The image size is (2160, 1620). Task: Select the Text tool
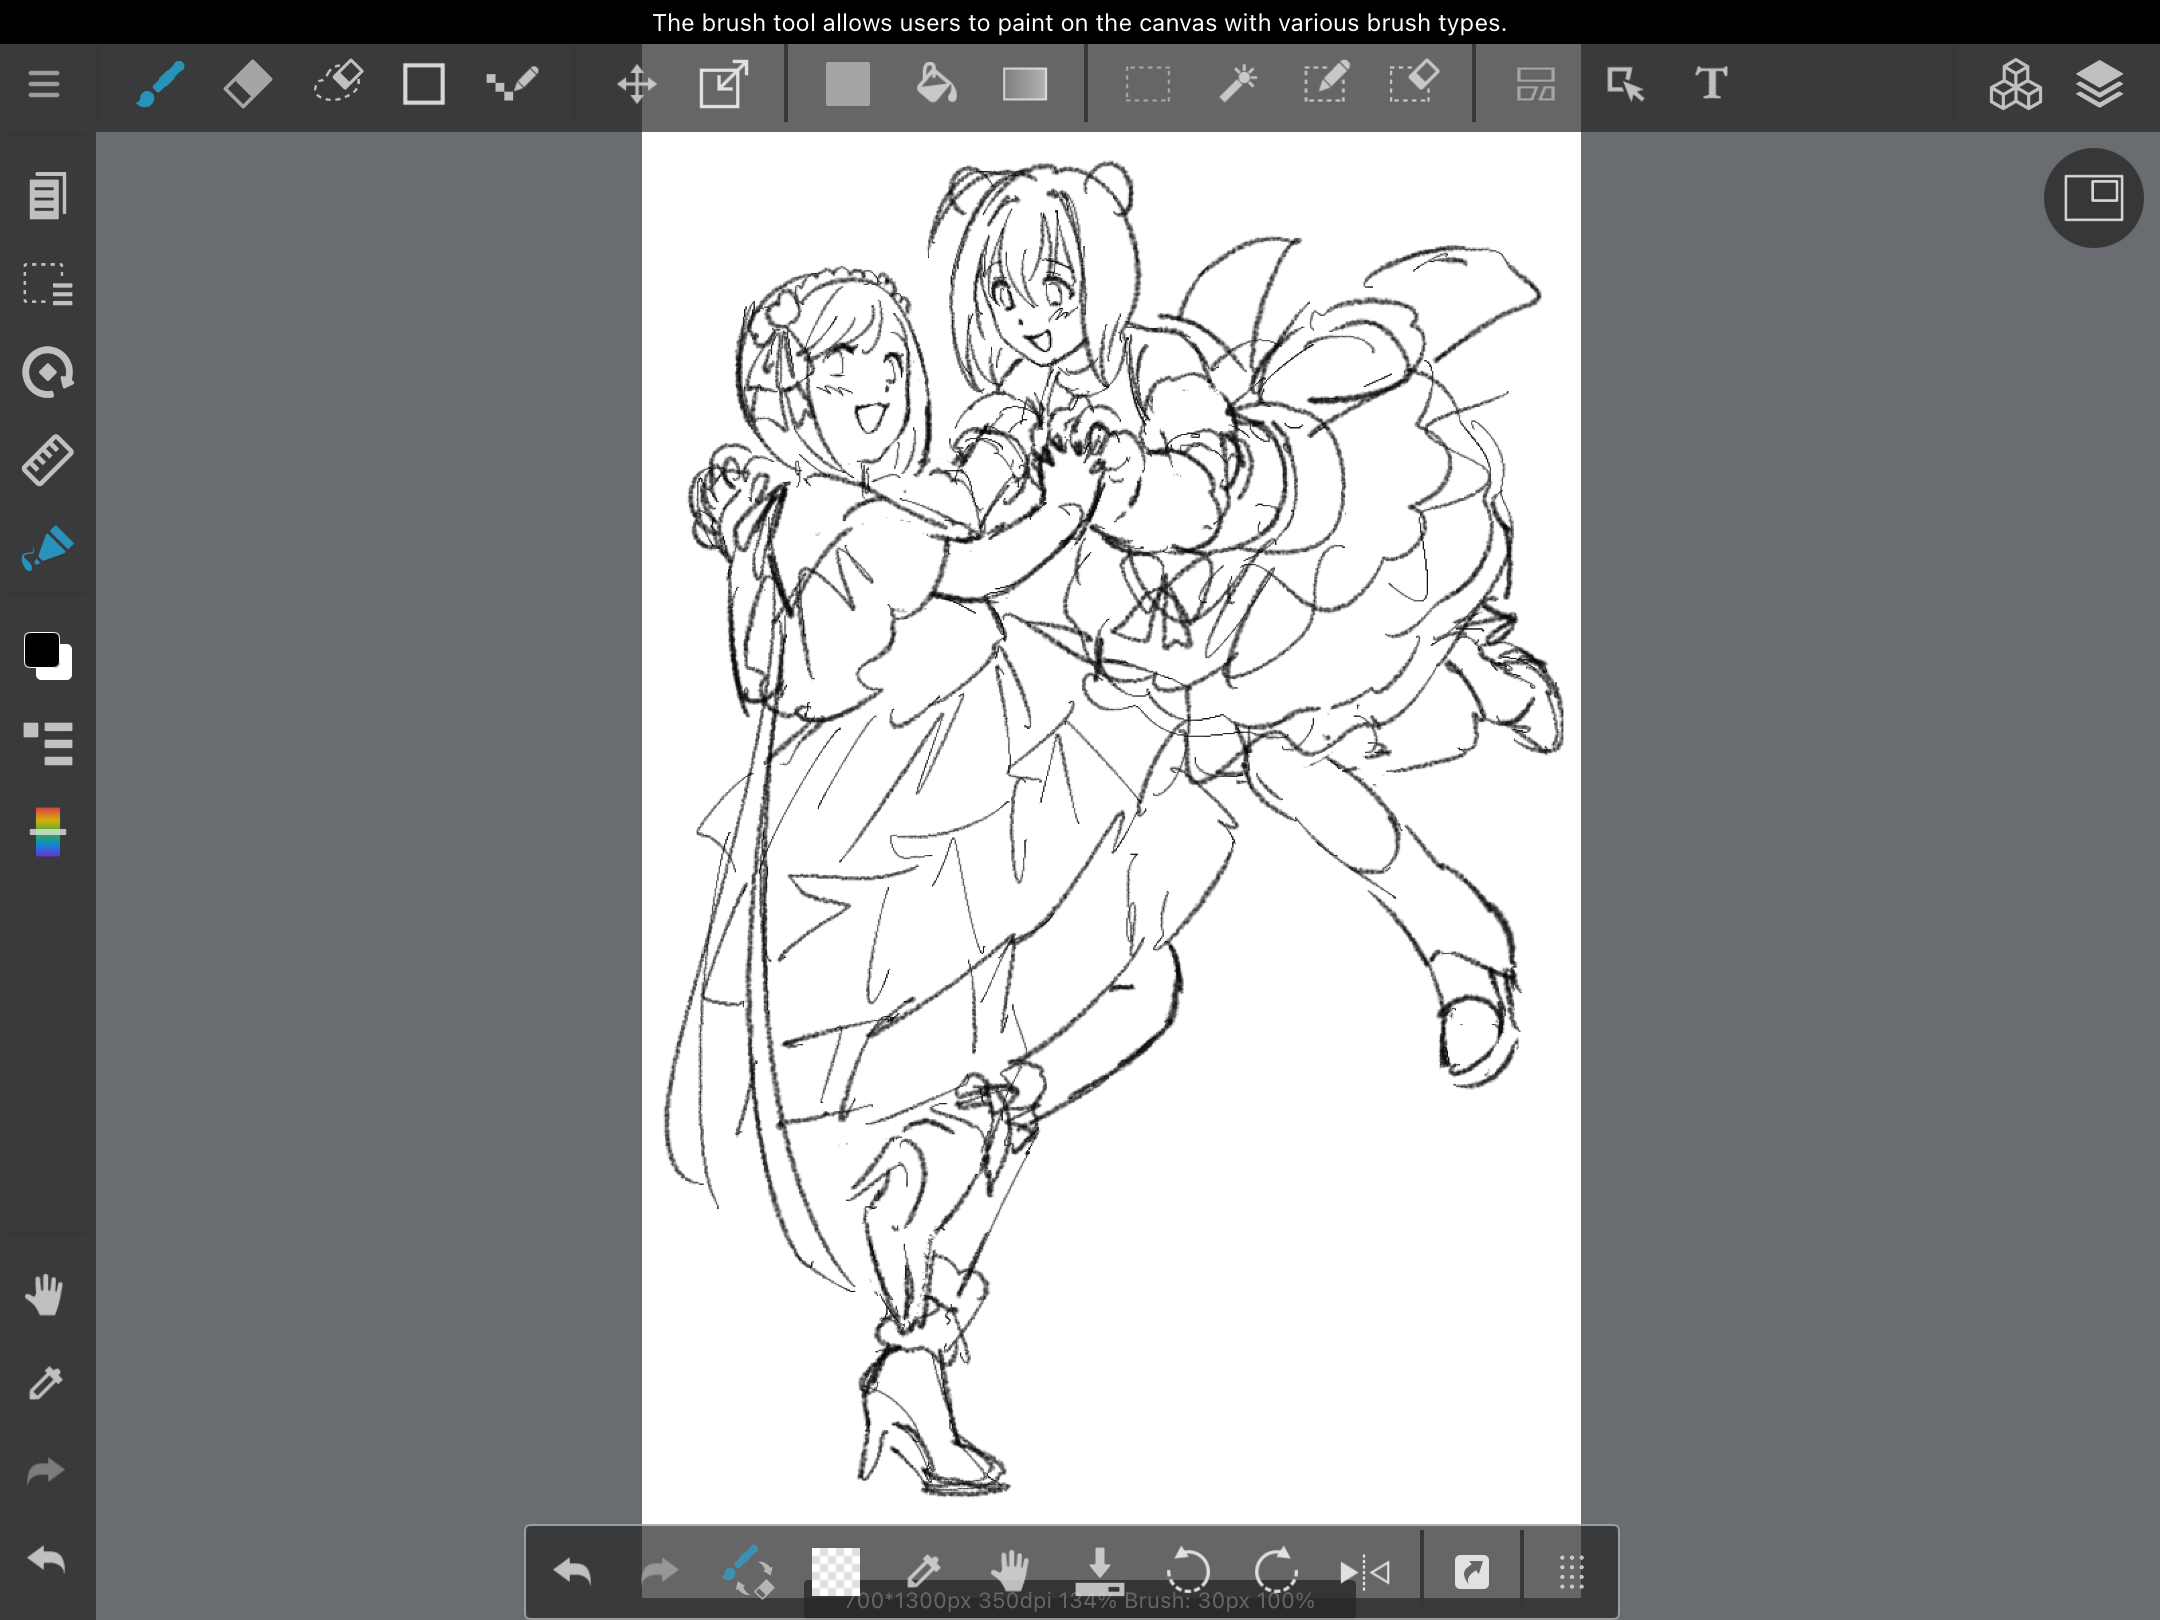coord(1711,84)
